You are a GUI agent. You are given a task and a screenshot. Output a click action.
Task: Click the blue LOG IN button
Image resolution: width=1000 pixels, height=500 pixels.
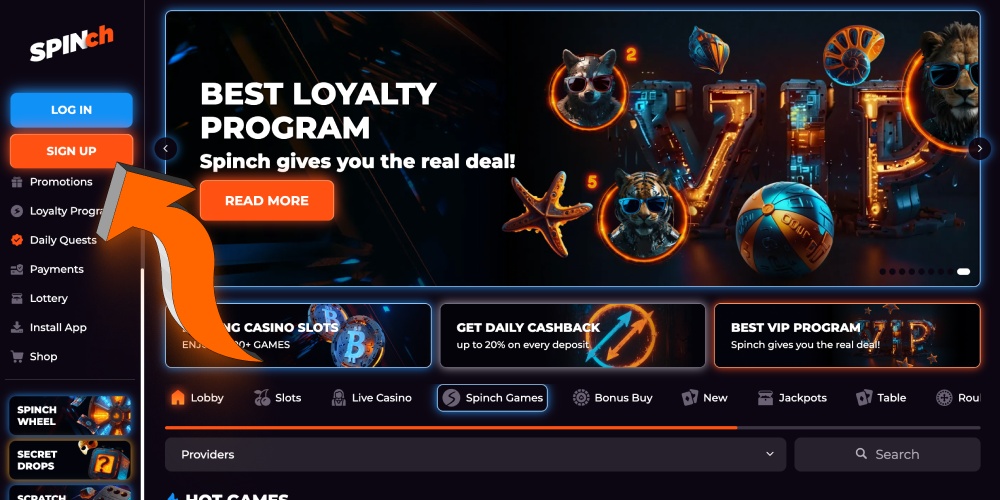71,110
